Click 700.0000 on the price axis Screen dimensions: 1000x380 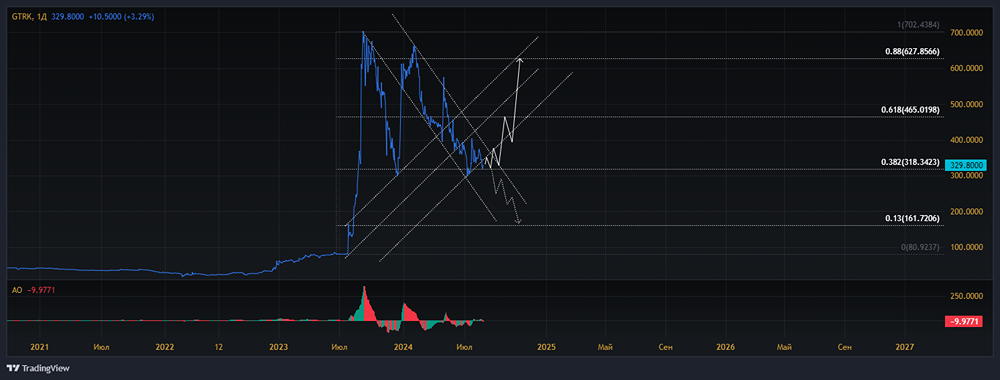(966, 33)
